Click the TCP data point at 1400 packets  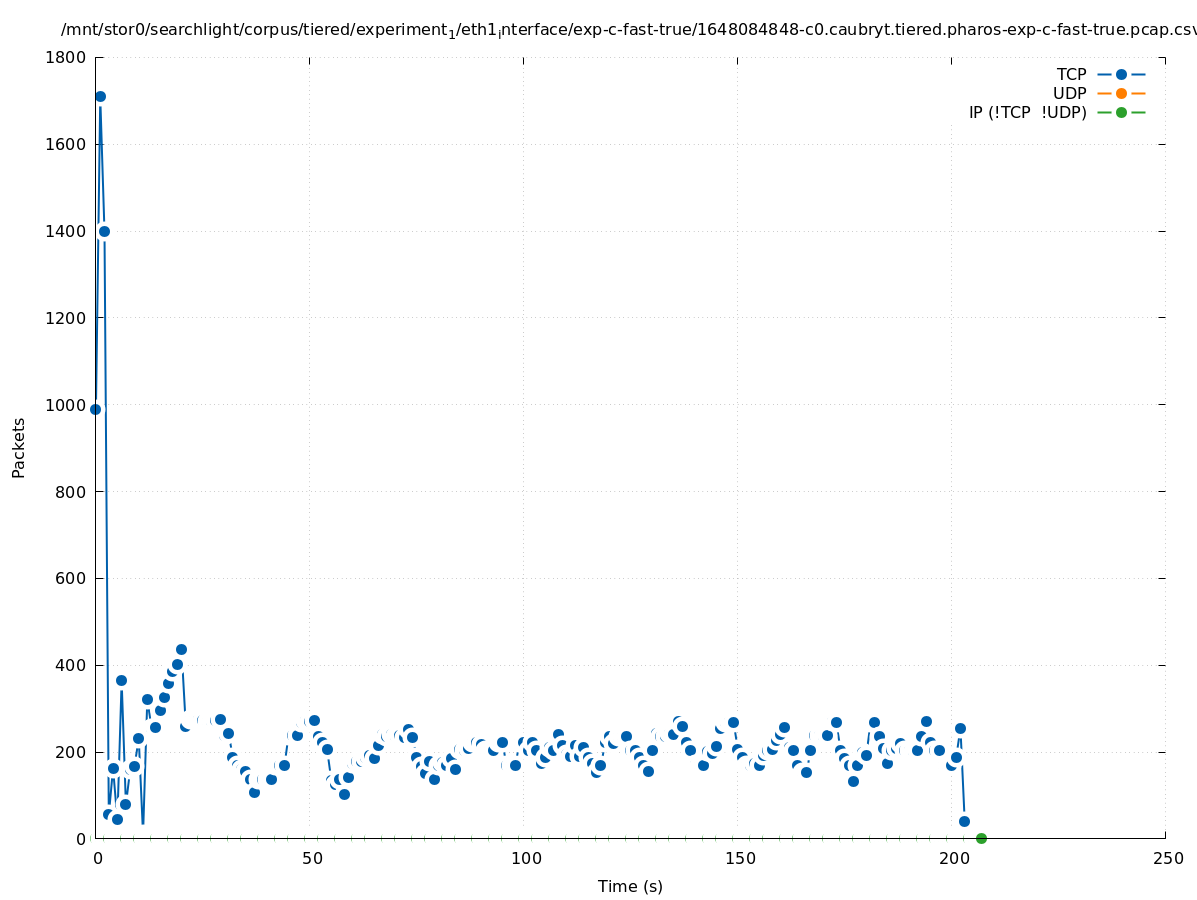click(104, 231)
